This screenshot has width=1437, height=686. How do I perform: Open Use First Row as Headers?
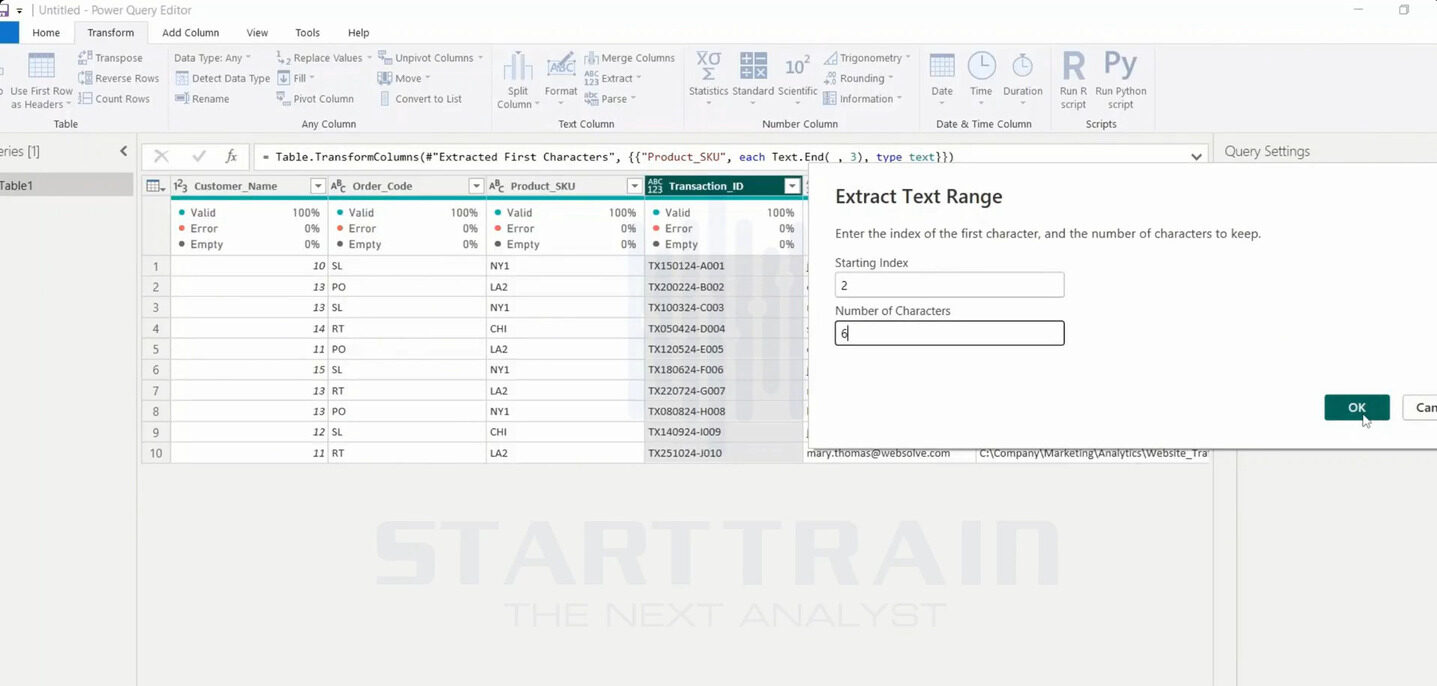click(x=41, y=81)
